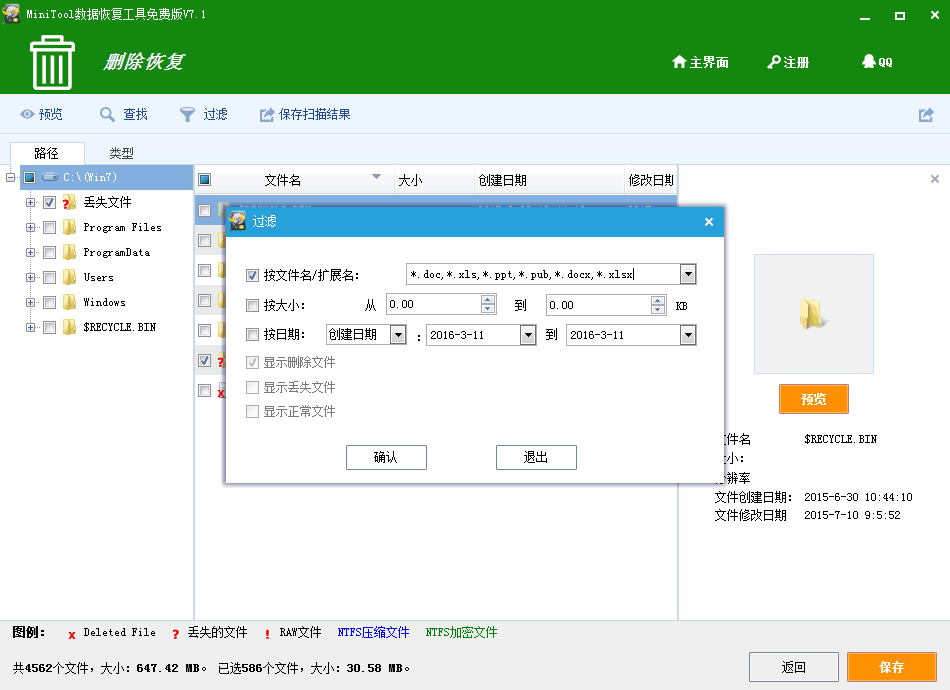Click the Save scan results icon

click(x=267, y=114)
